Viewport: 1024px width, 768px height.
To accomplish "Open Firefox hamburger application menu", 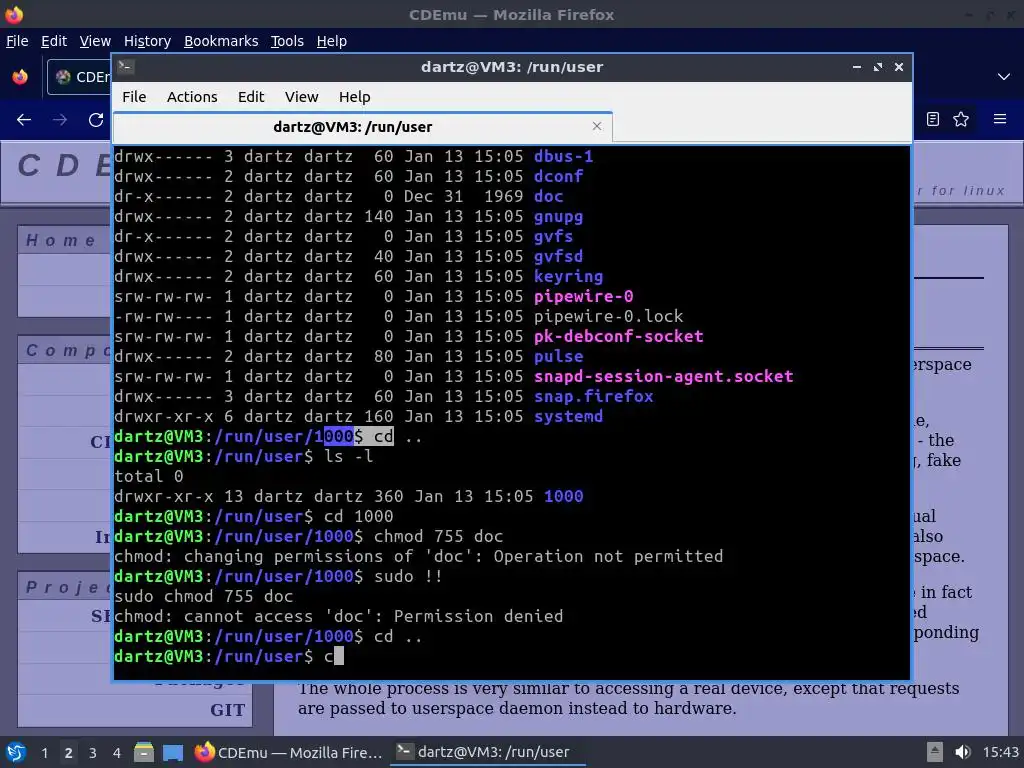I will [x=1000, y=119].
